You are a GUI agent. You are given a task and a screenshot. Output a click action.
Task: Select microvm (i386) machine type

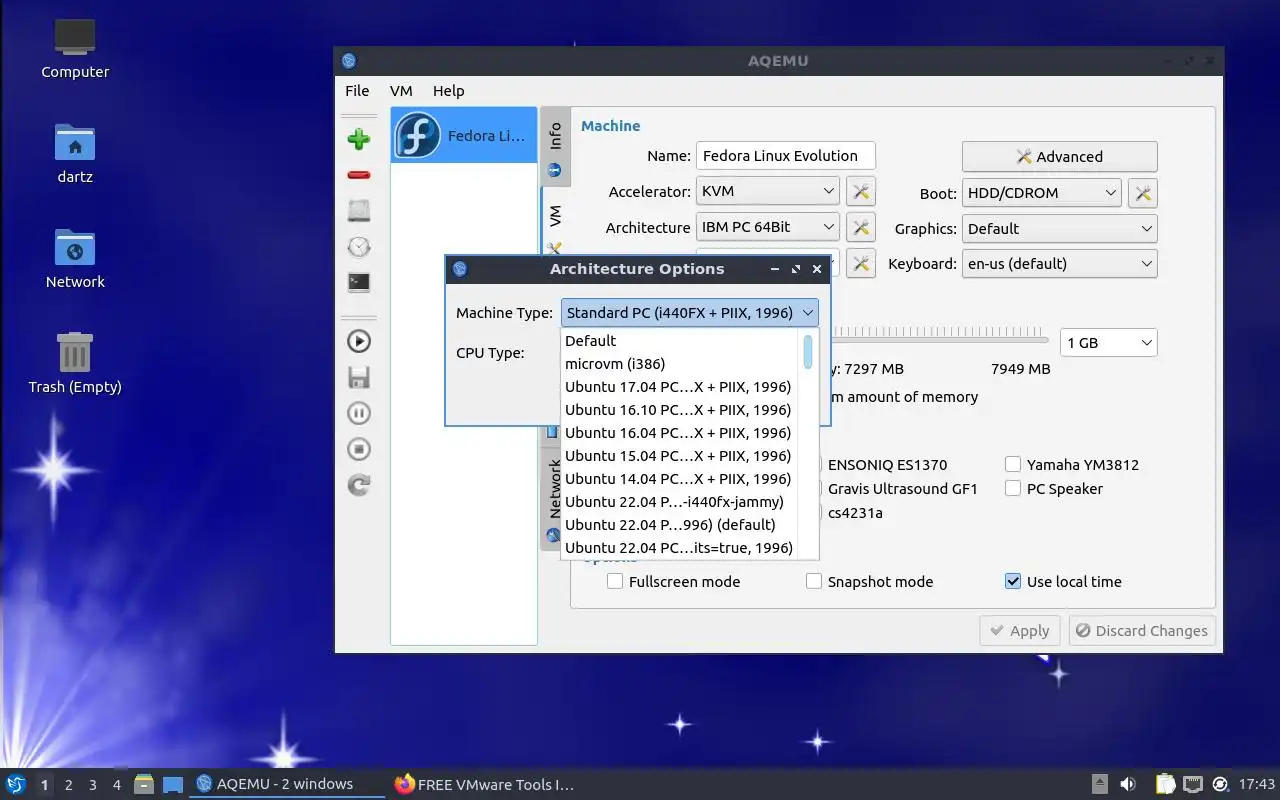(x=681, y=364)
